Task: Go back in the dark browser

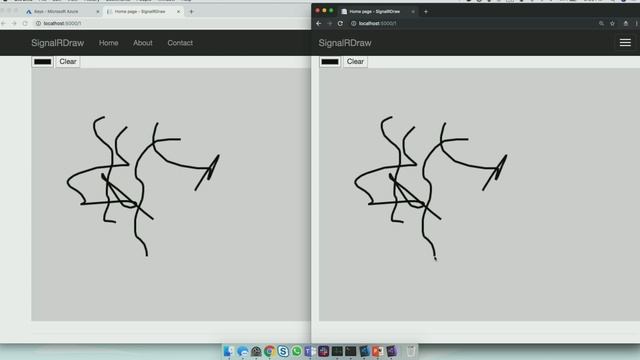Action: tap(318, 24)
